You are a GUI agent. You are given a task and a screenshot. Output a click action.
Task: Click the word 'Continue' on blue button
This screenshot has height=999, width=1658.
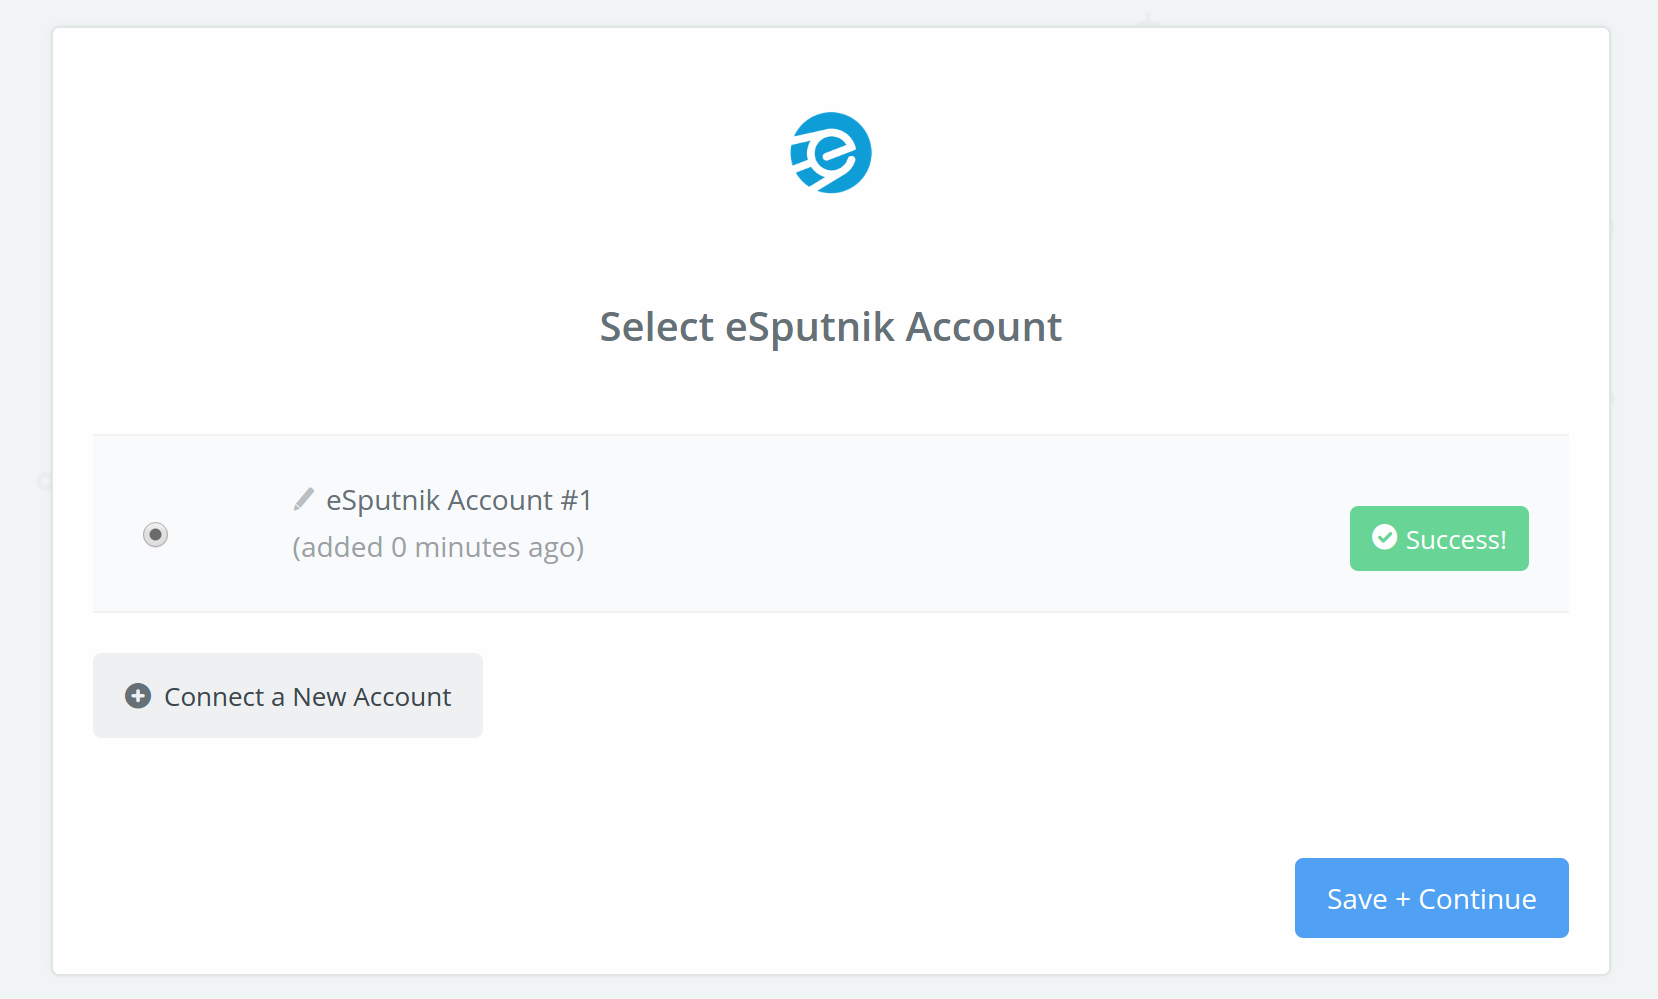1478,899
